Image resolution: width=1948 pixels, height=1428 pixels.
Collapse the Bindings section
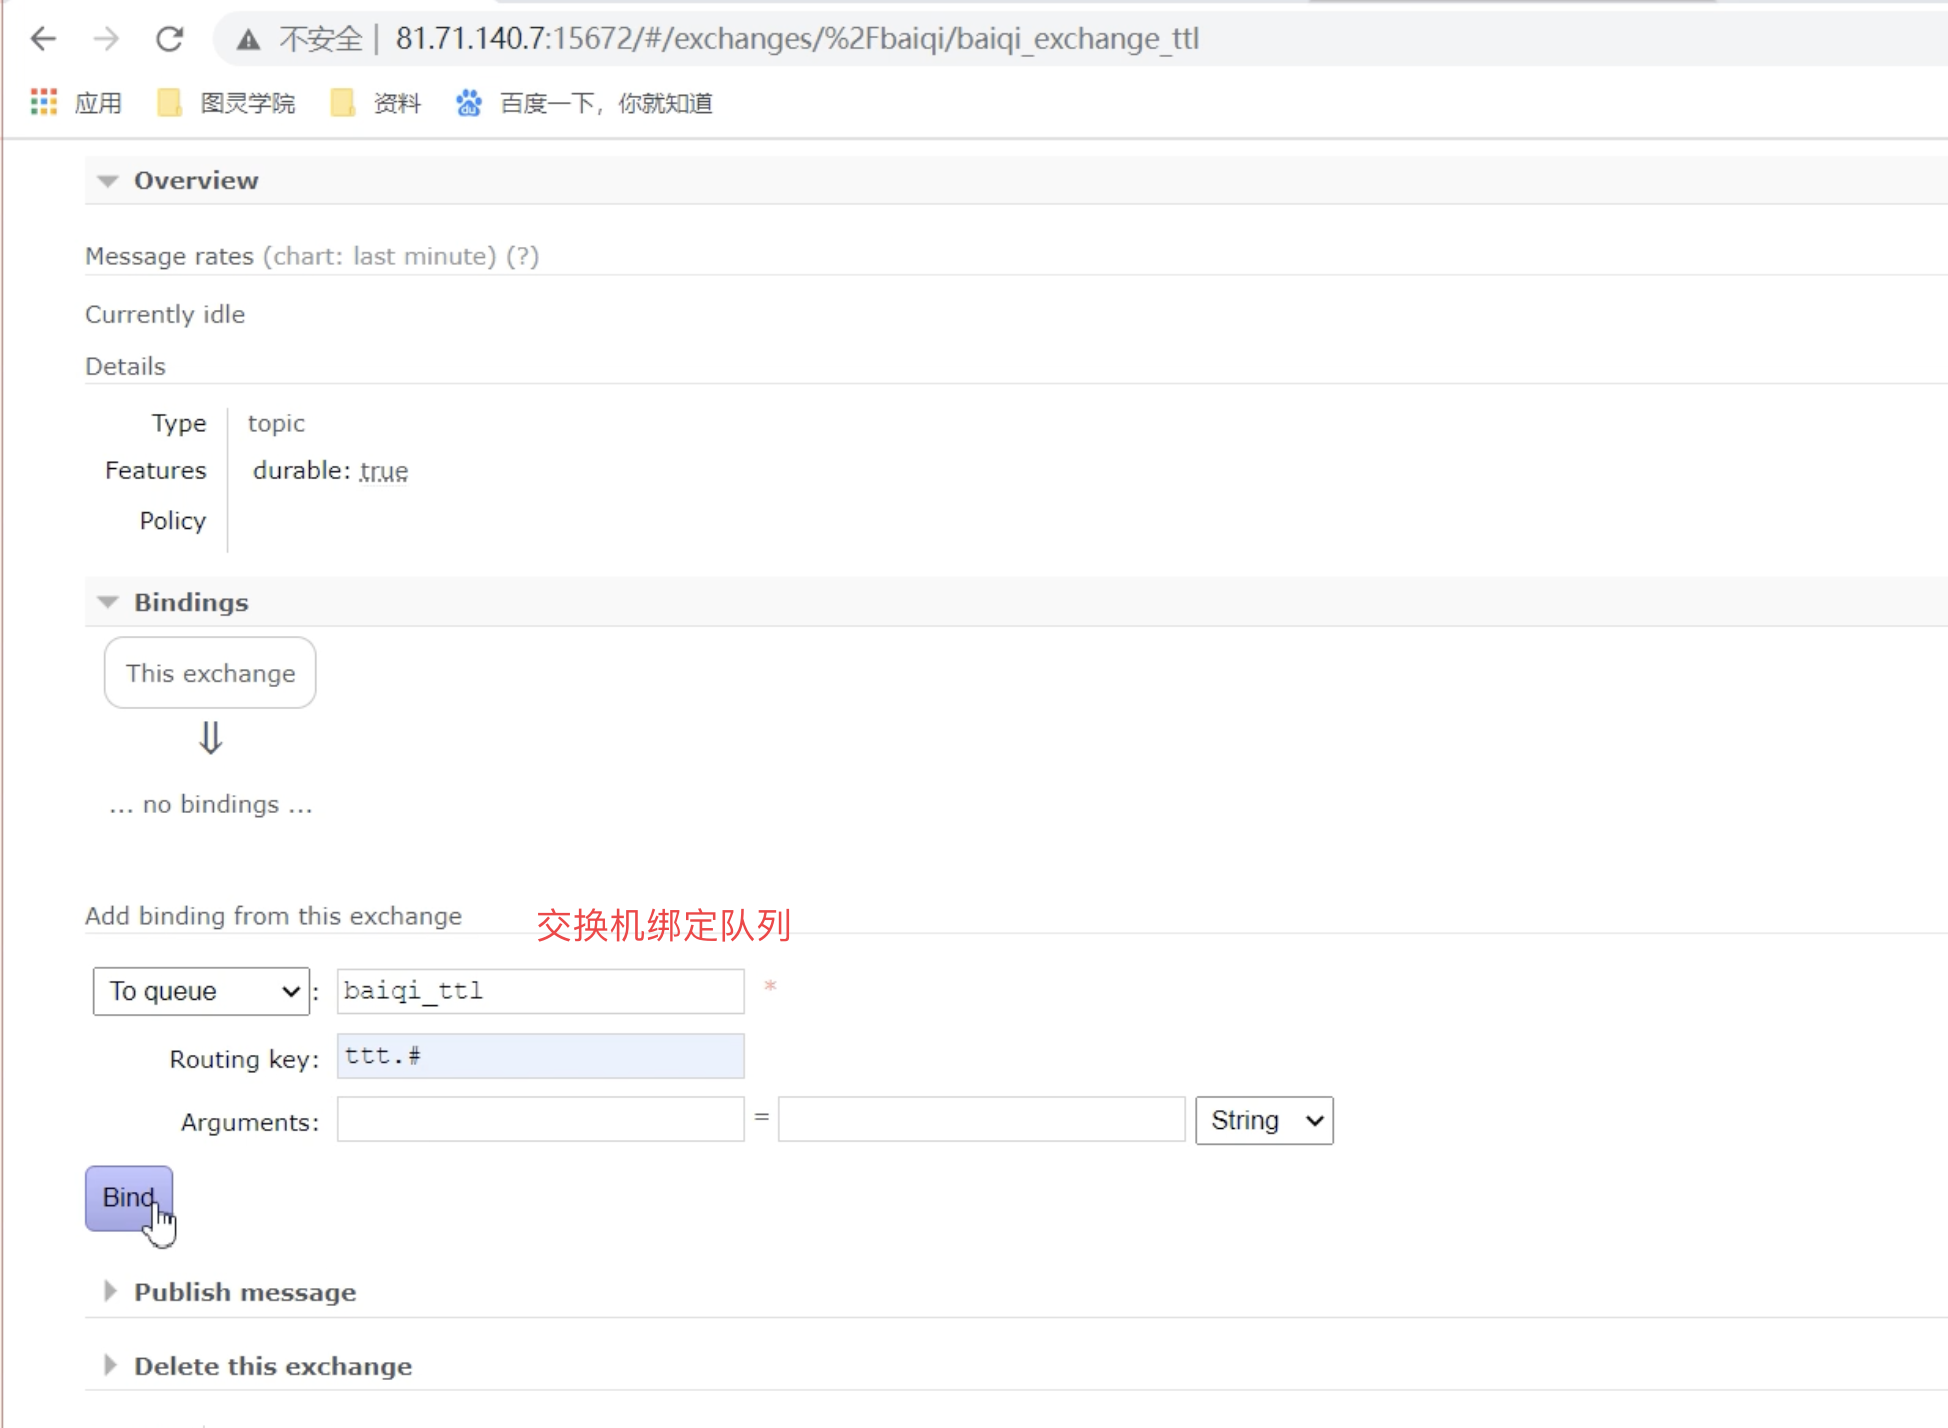[107, 601]
